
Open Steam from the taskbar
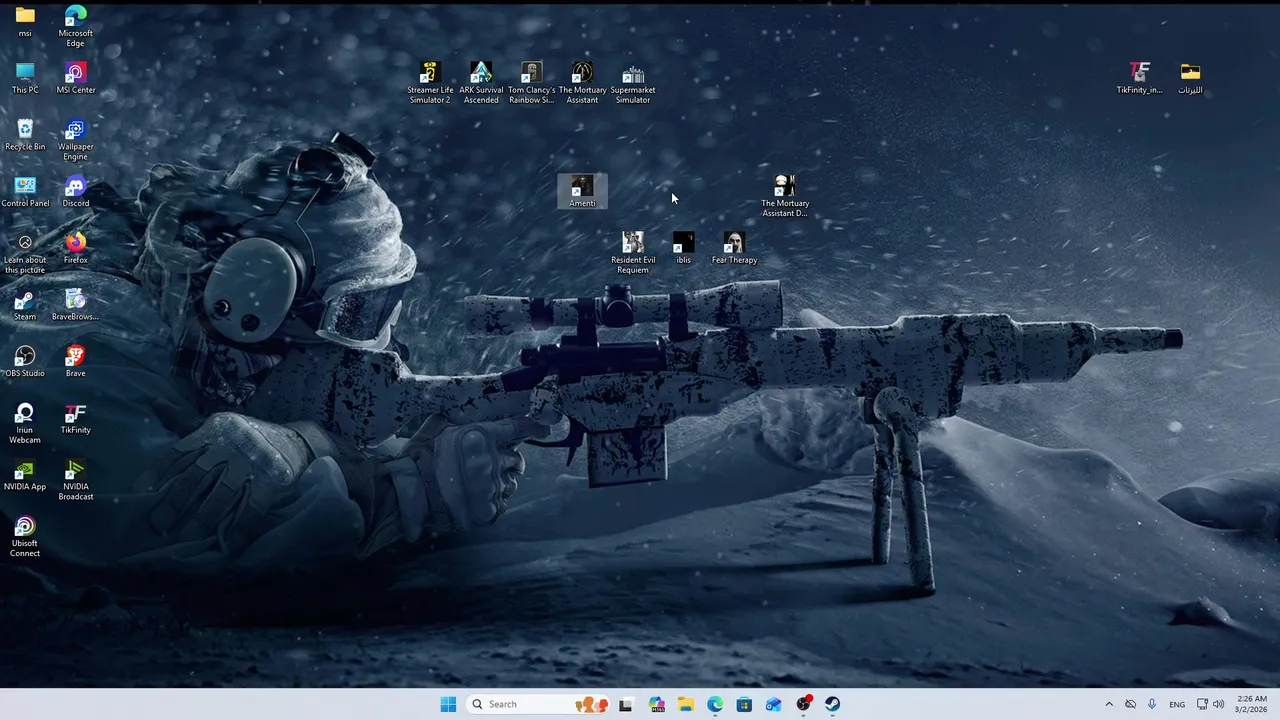(x=832, y=704)
